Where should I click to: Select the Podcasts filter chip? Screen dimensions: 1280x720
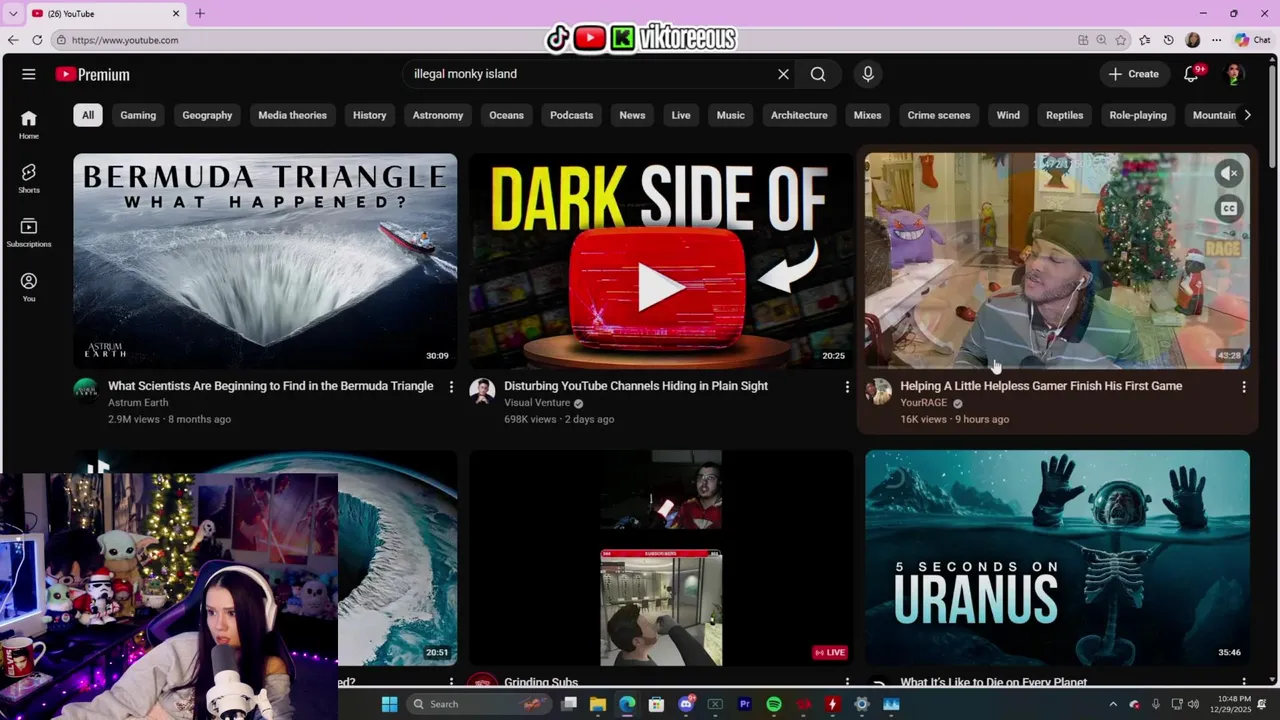(571, 115)
